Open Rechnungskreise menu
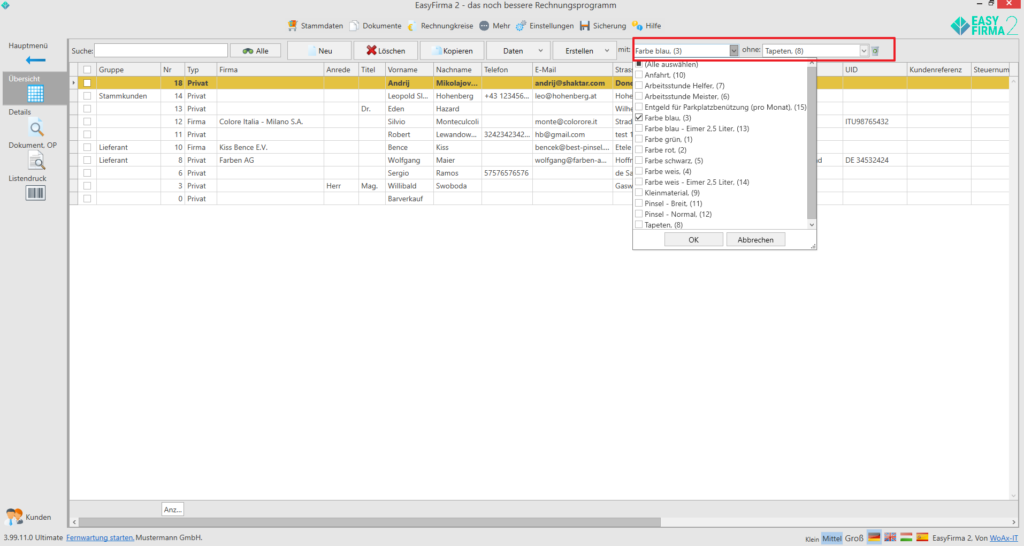This screenshot has height=546, width=1024. tap(440, 25)
